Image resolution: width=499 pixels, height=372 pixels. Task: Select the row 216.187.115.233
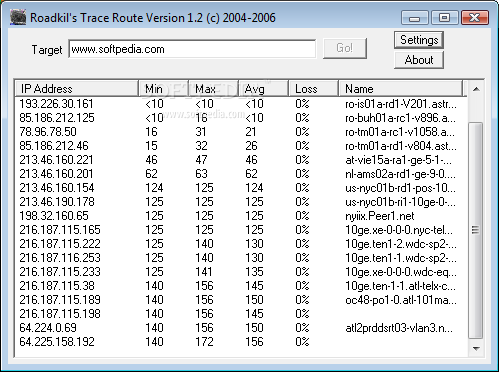pos(241,272)
